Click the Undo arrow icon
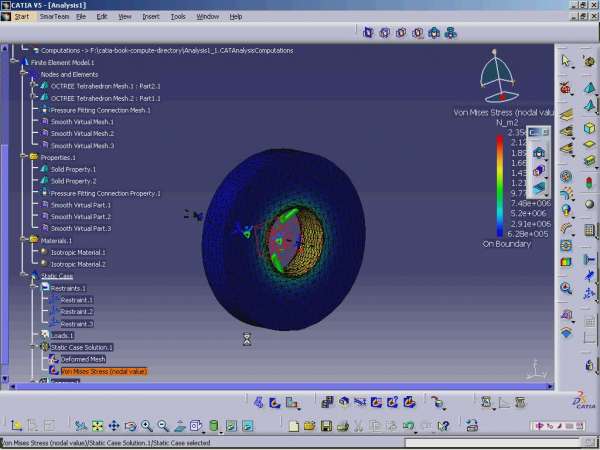 [409, 426]
